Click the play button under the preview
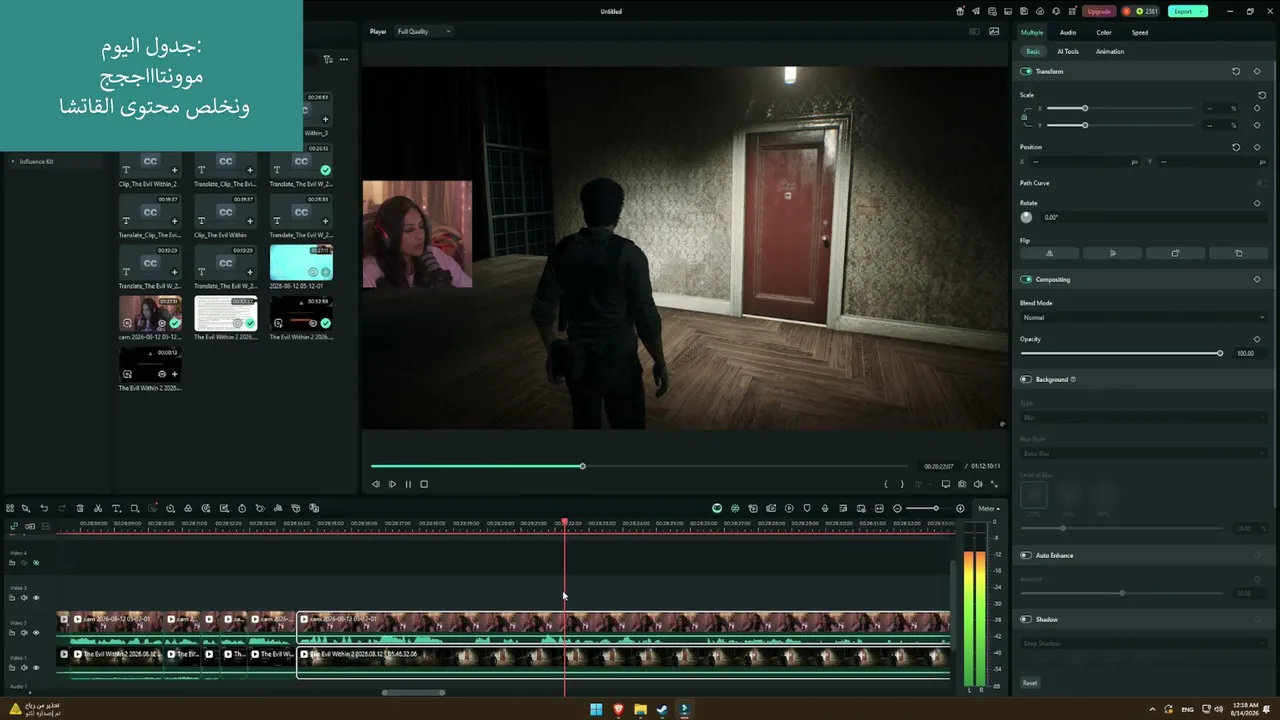The width and height of the screenshot is (1280, 720). click(392, 484)
